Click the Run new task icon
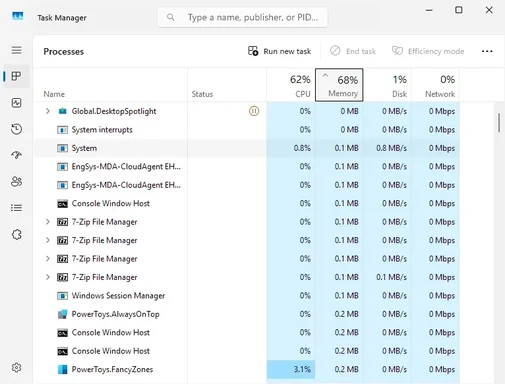The height and width of the screenshot is (384, 505). pyautogui.click(x=253, y=51)
